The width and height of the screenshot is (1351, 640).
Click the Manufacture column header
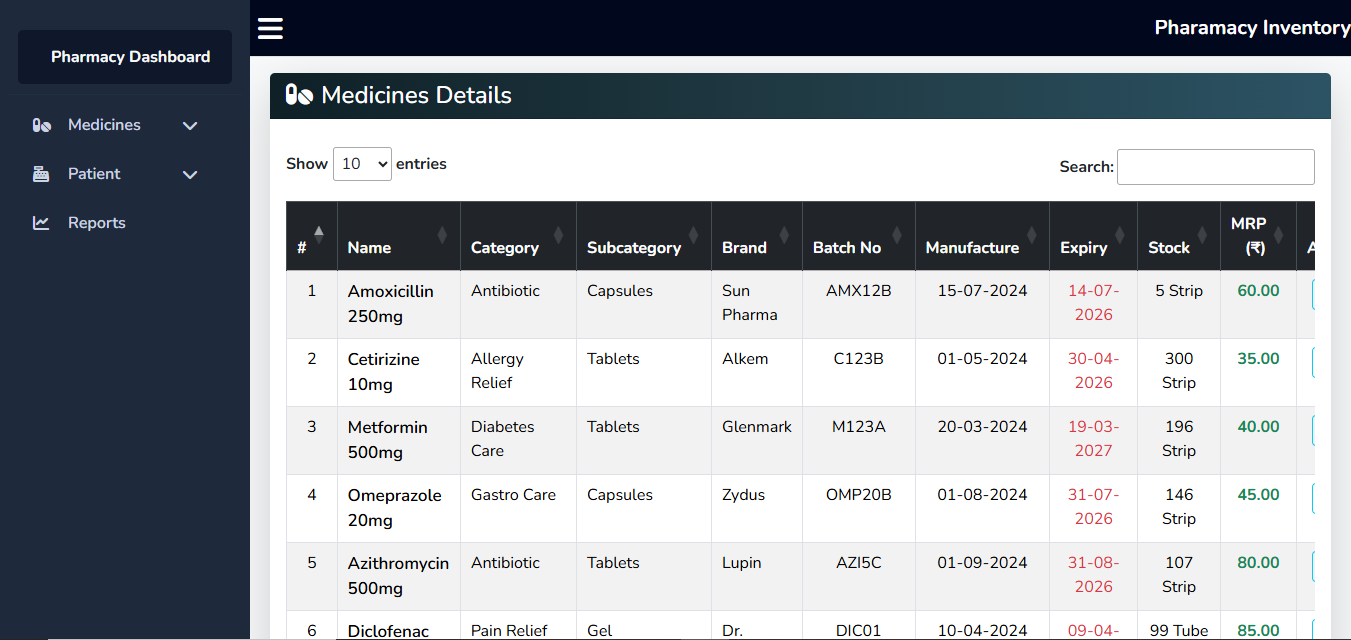972,247
